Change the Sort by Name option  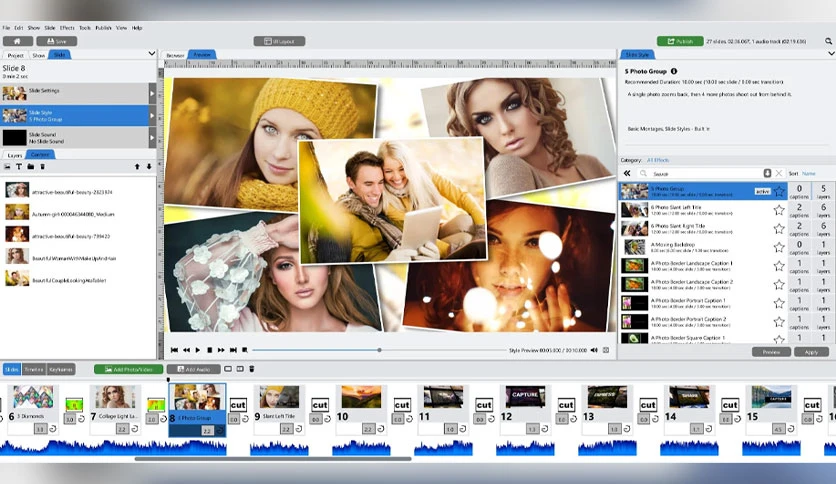pyautogui.click(x=809, y=174)
